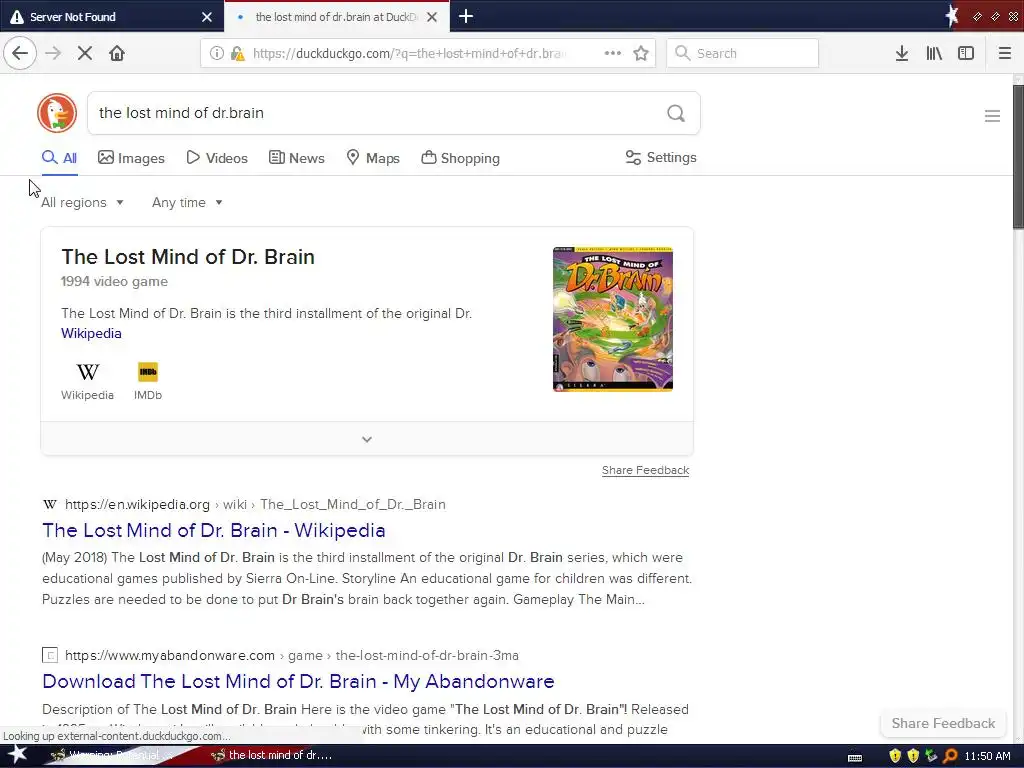
Task: Bookmark this page with star icon
Action: point(641,53)
